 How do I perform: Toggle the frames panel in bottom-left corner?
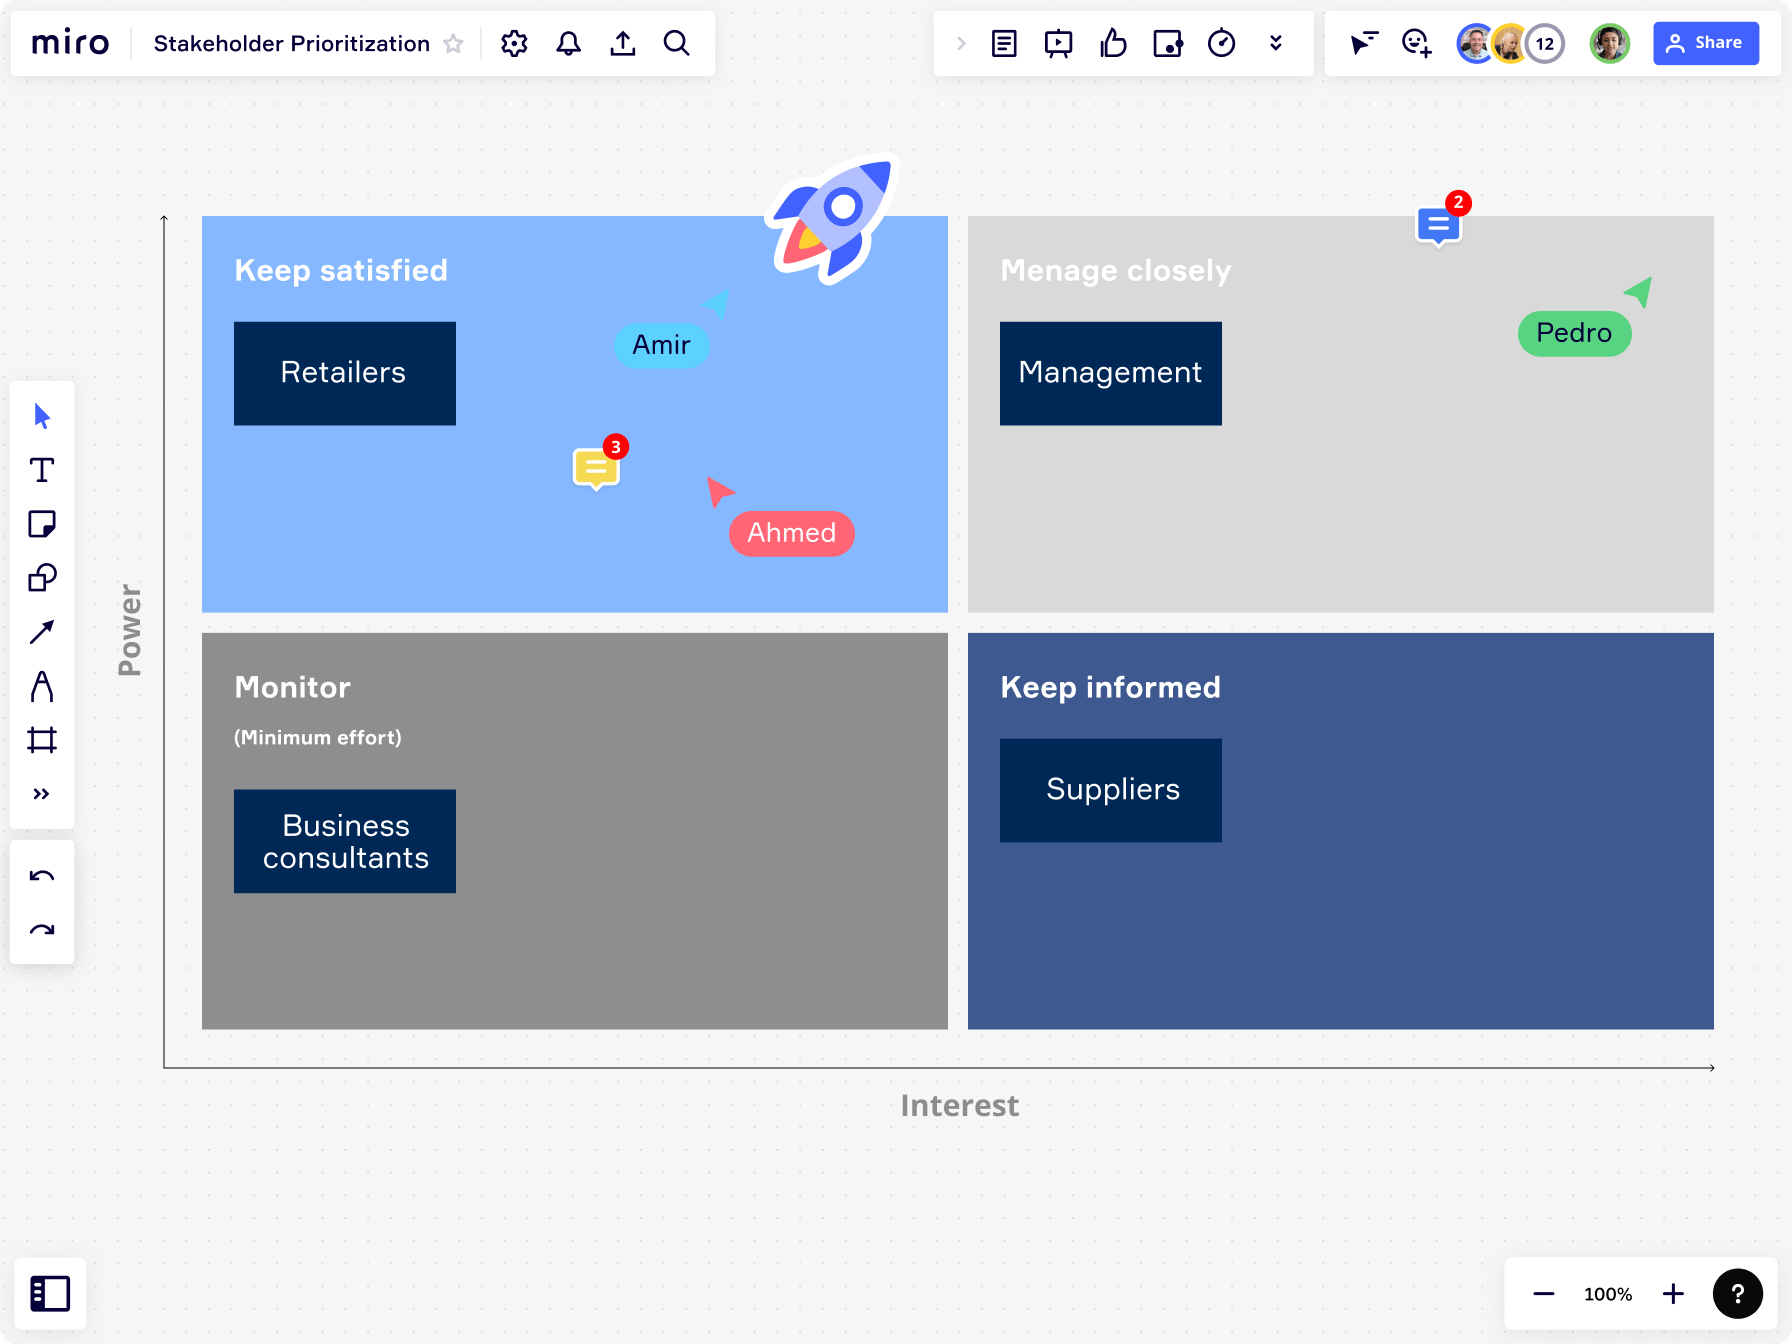point(50,1293)
